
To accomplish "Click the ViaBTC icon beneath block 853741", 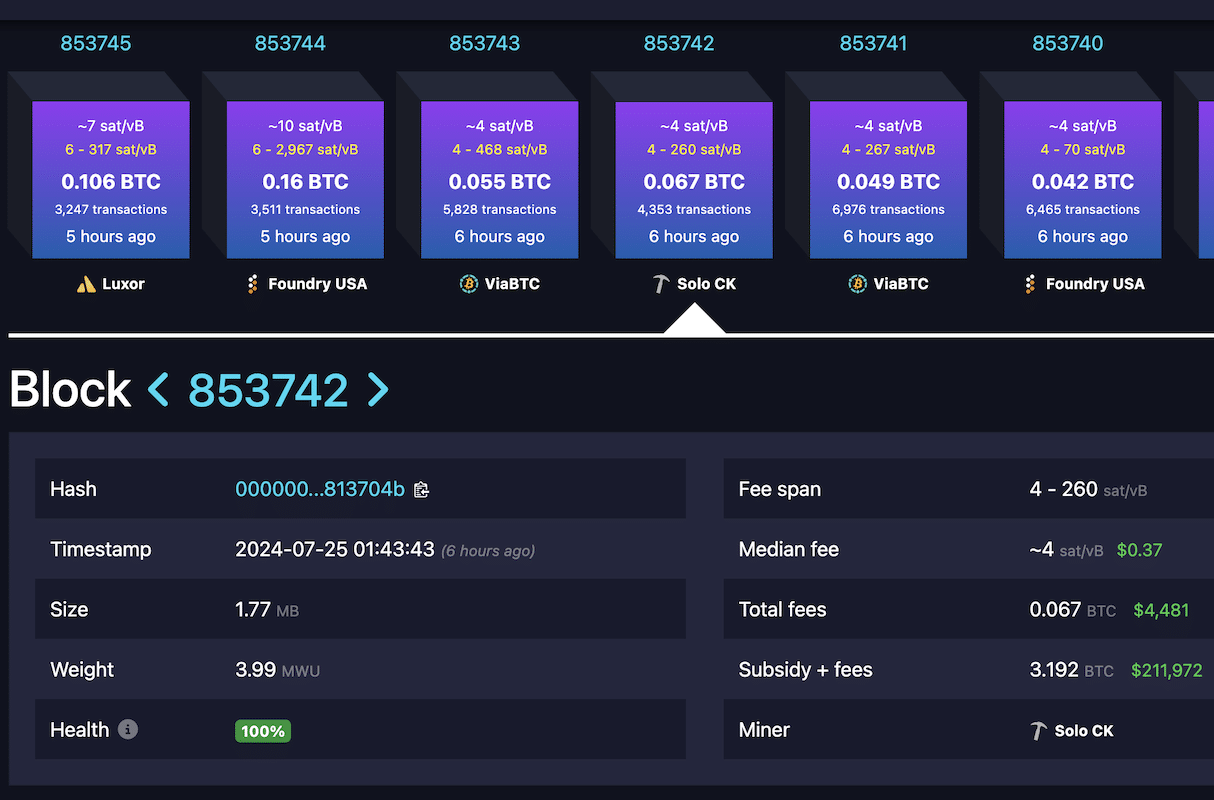I will pyautogui.click(x=857, y=283).
